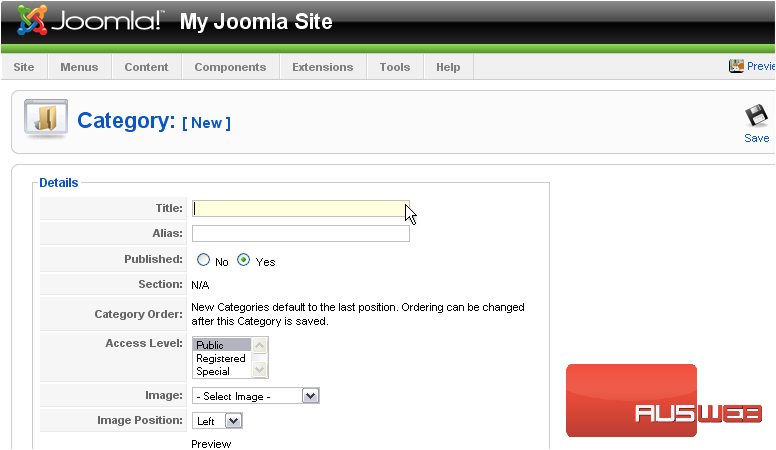Screen dimensions: 776x450
Task: Open the Help menu
Action: [448, 67]
